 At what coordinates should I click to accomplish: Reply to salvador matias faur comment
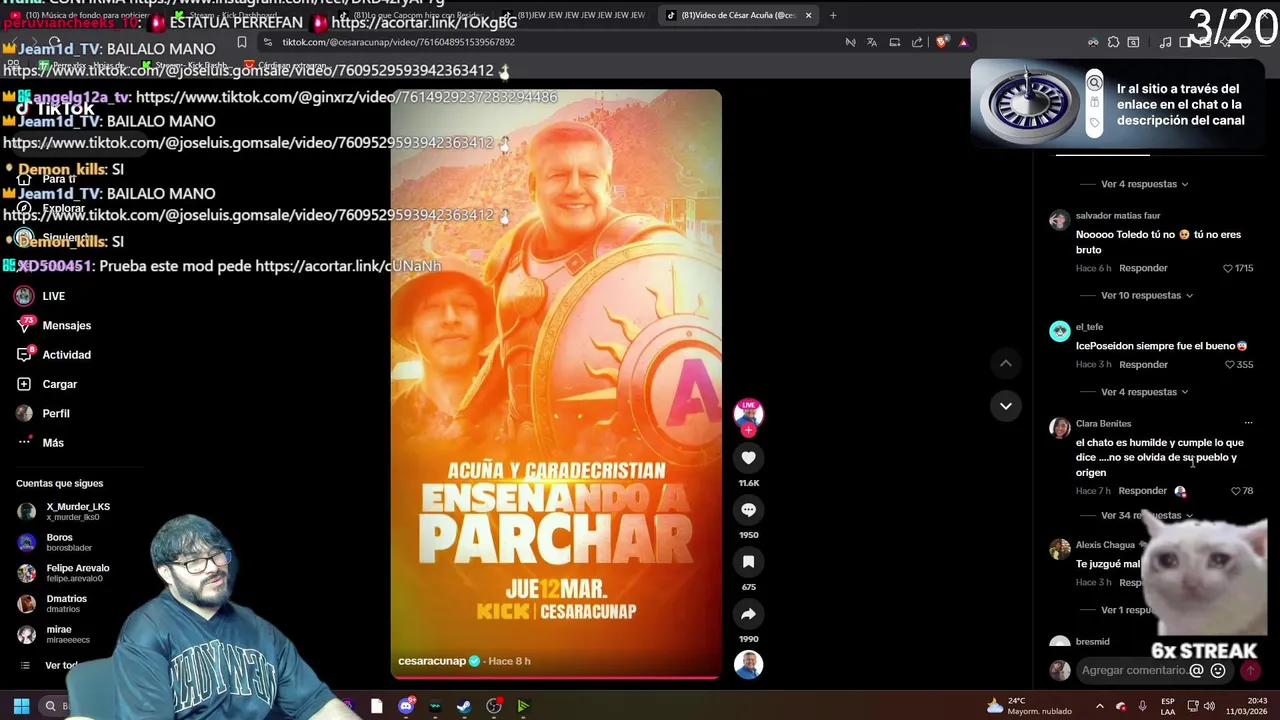tap(1143, 268)
